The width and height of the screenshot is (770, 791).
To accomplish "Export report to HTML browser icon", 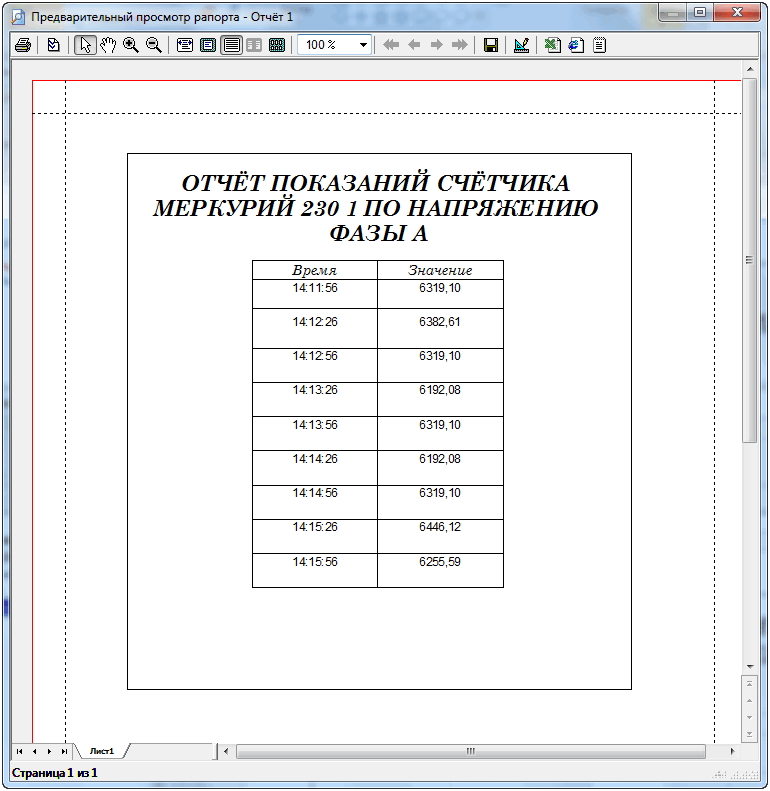I will pos(576,45).
